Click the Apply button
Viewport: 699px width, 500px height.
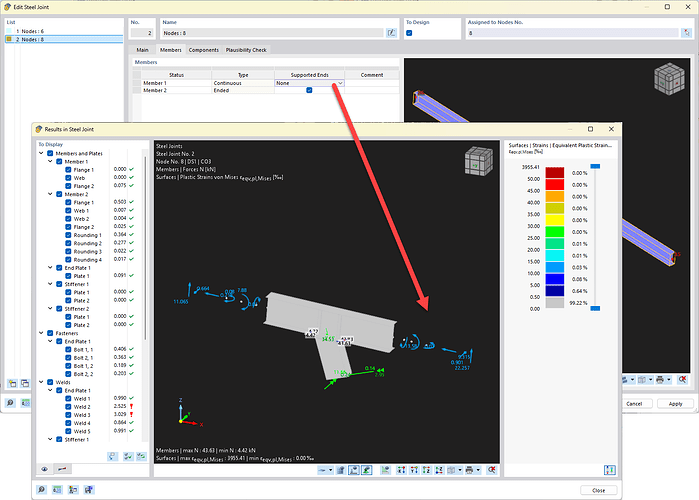click(x=675, y=403)
